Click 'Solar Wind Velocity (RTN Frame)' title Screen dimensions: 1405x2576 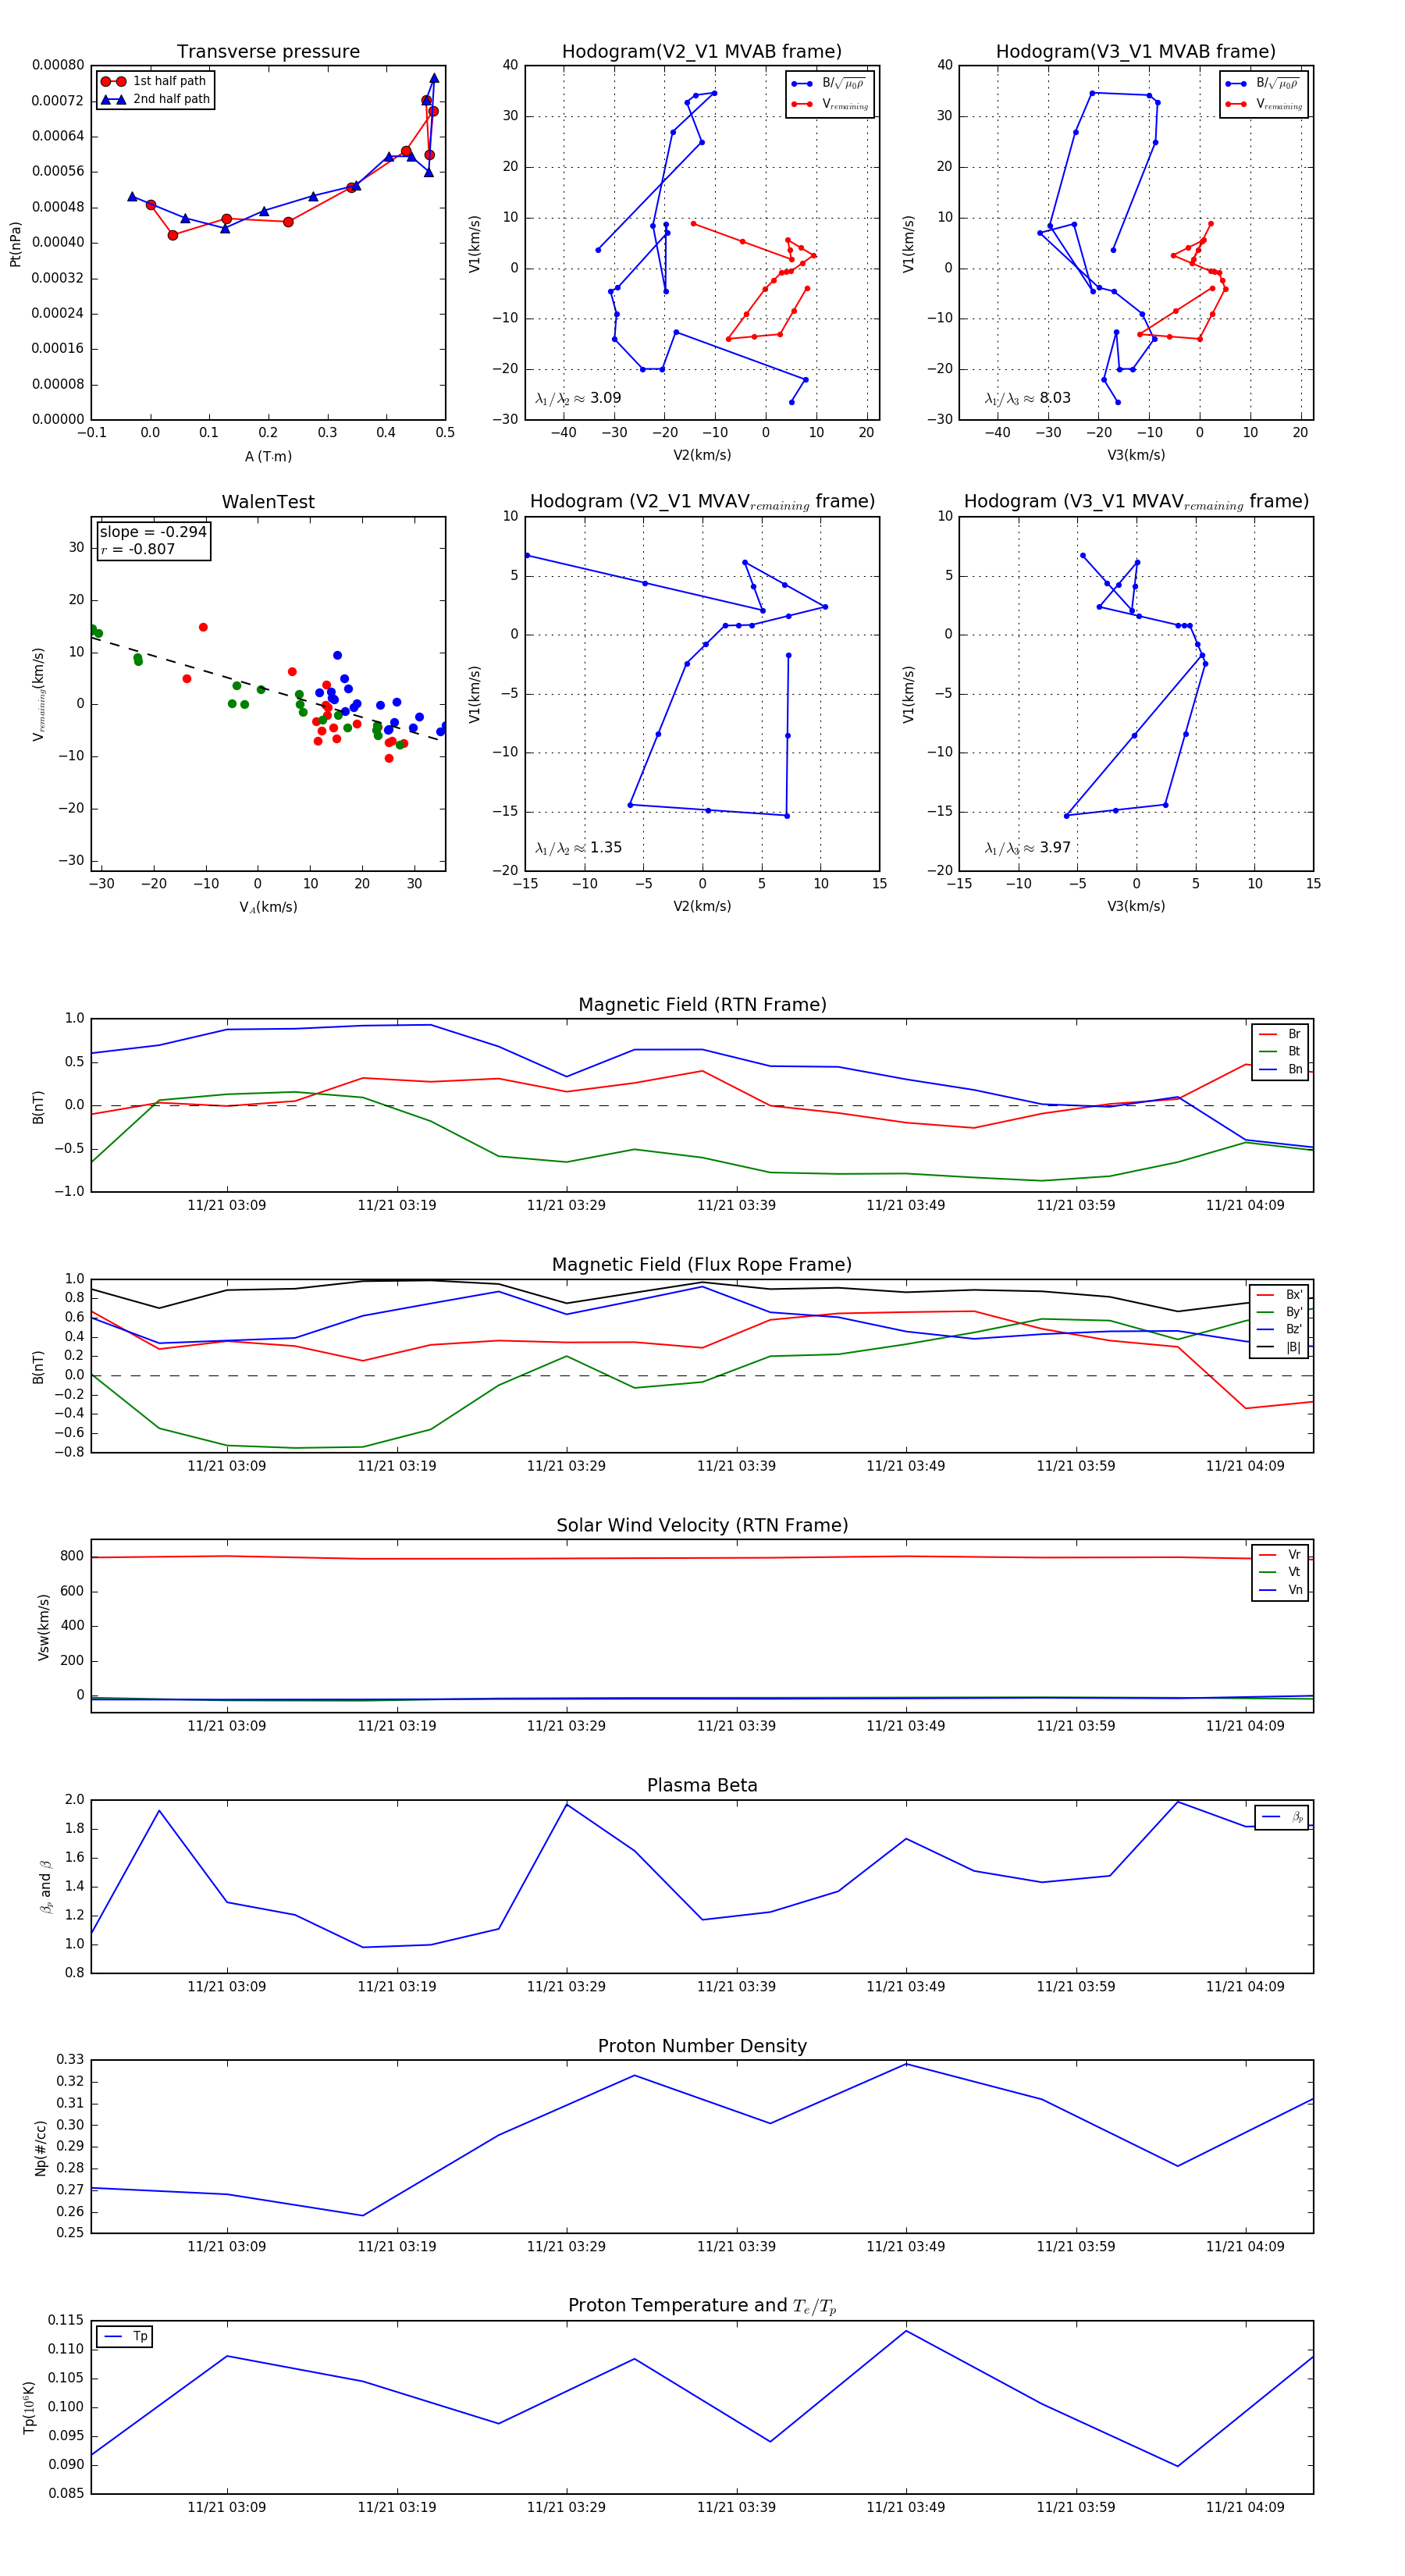[702, 1525]
